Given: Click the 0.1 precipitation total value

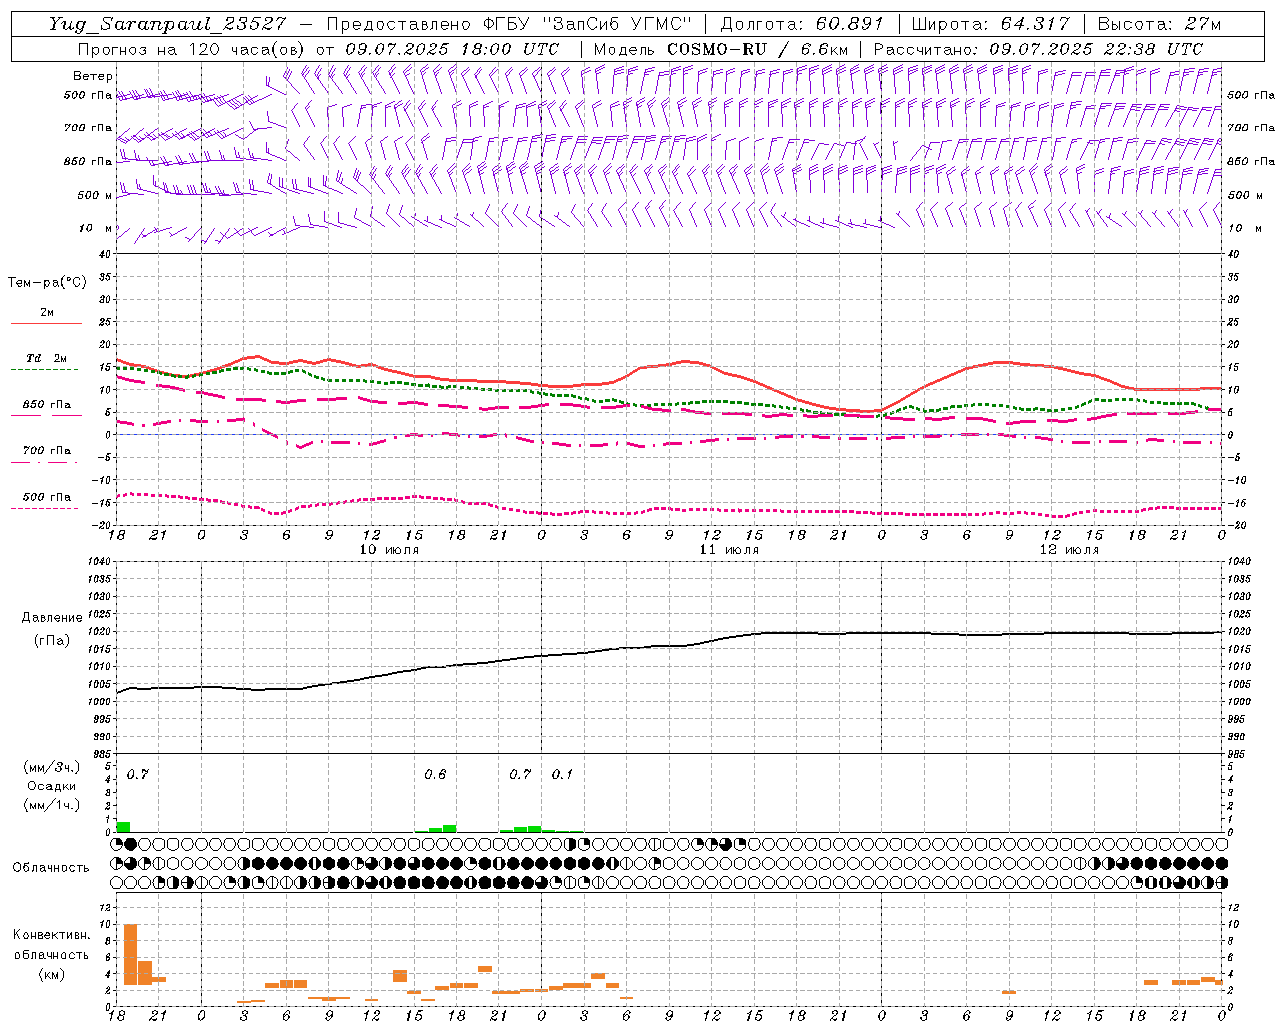Looking at the screenshot, I should click(563, 775).
